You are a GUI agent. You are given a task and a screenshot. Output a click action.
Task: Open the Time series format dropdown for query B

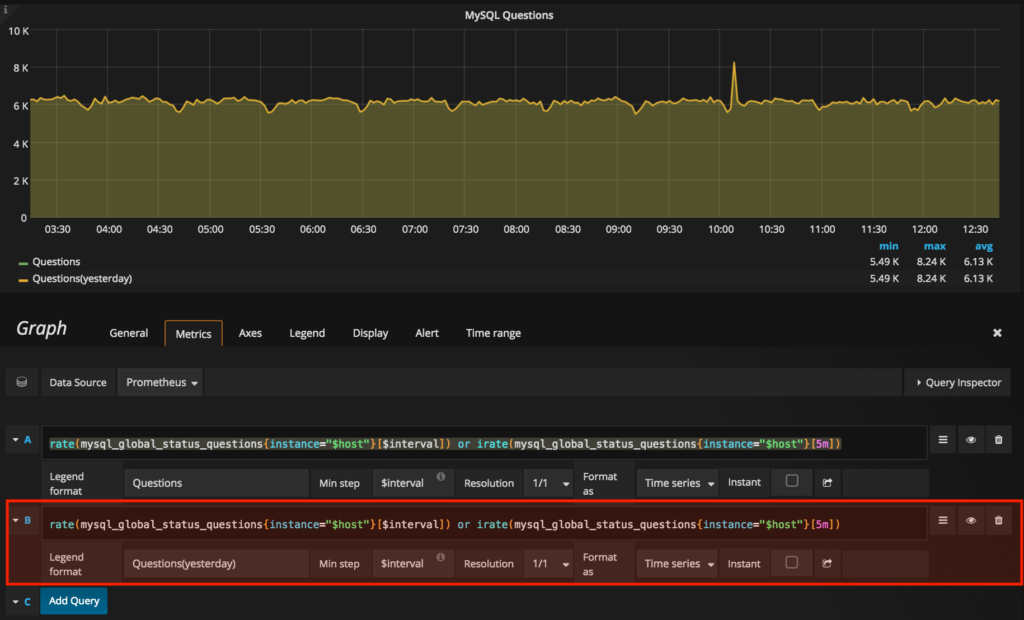point(677,563)
